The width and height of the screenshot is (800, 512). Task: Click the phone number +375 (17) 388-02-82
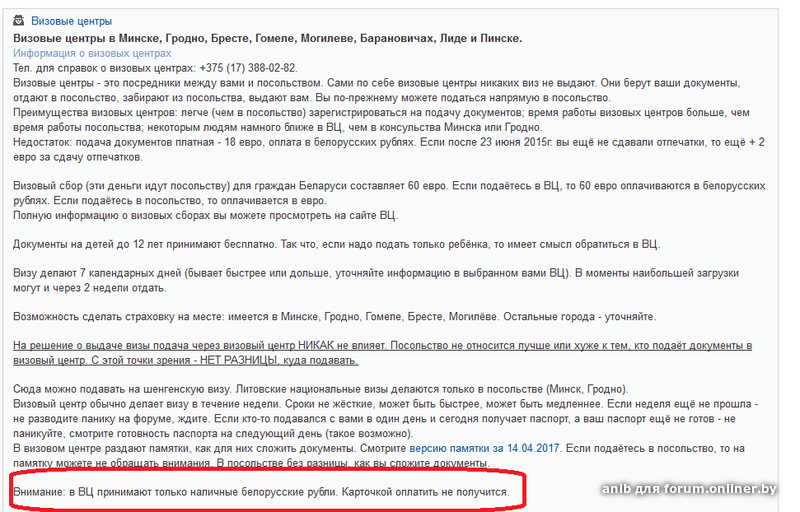248,68
